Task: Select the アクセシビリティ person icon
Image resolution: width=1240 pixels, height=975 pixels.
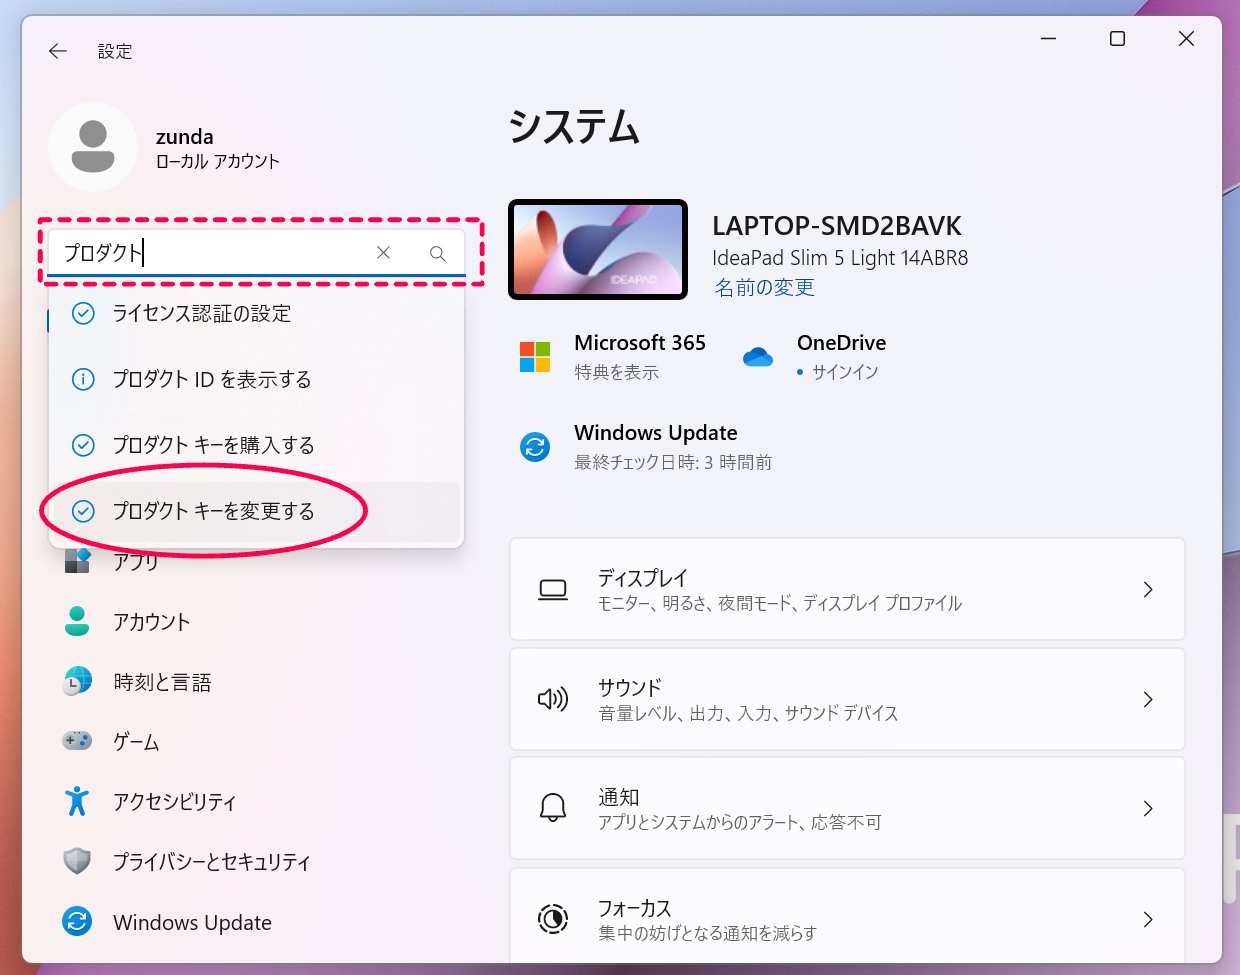Action: [78, 801]
